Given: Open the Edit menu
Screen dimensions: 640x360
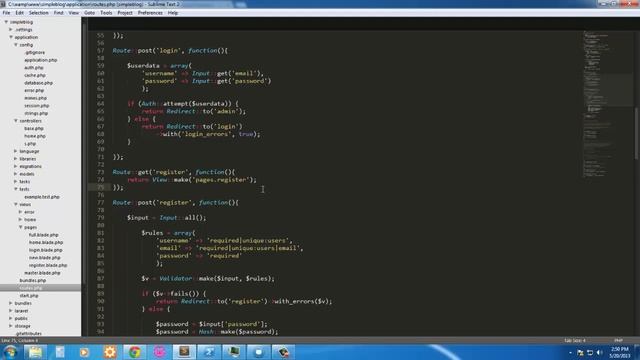Looking at the screenshot, I should (x=19, y=13).
